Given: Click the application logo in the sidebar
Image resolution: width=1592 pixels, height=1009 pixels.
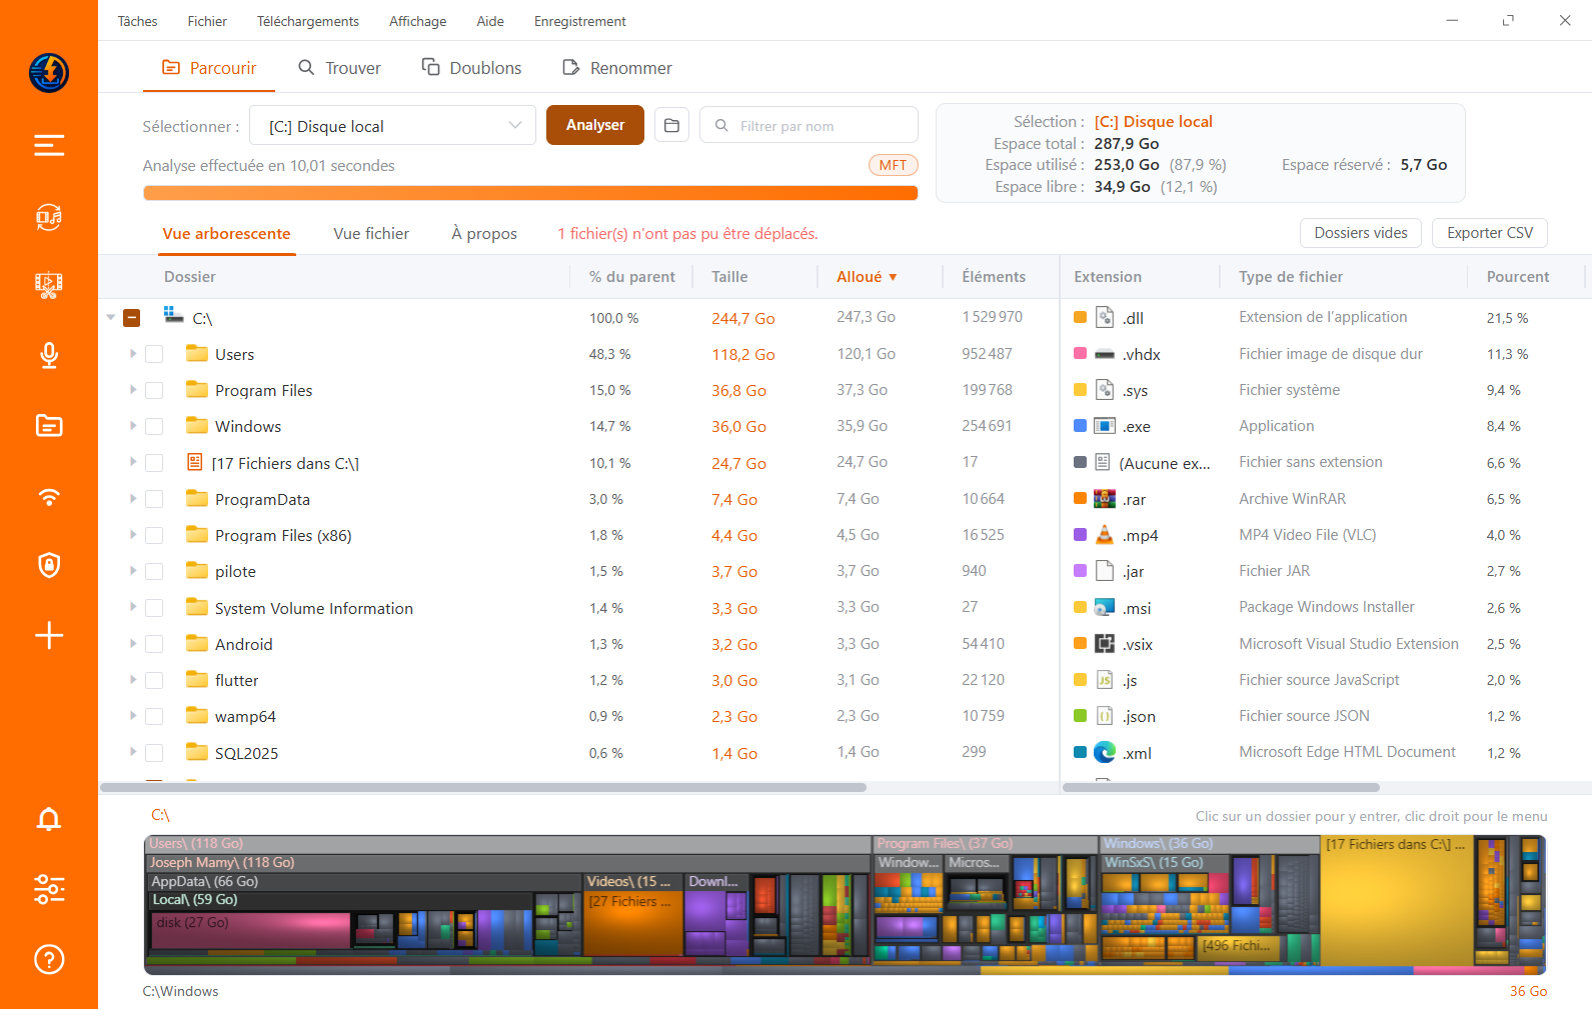Looking at the screenshot, I should click(x=49, y=73).
